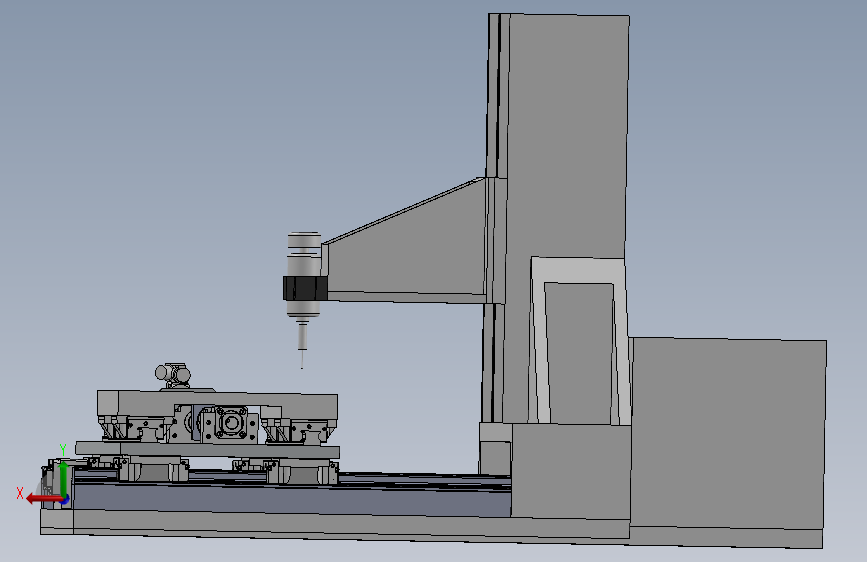Select the thin cutting tool tip below the spindle
867x562 pixels.
click(302, 360)
